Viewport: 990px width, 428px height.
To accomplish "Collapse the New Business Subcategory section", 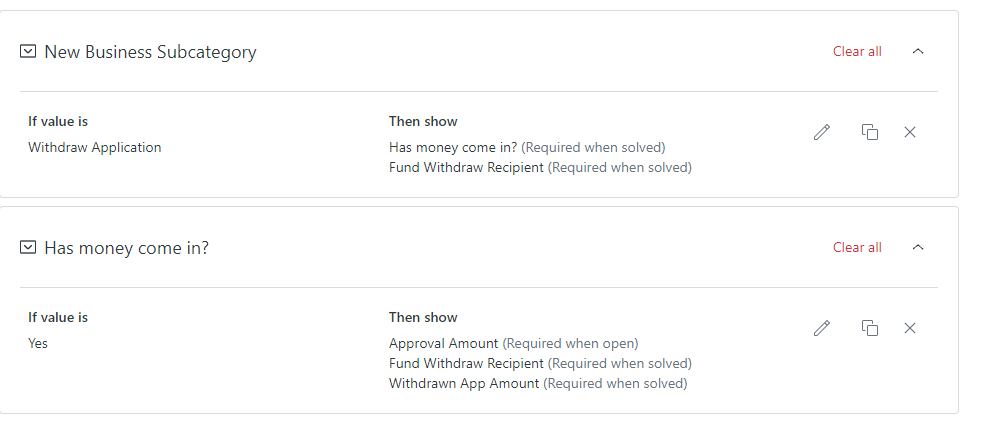I will tap(918, 52).
